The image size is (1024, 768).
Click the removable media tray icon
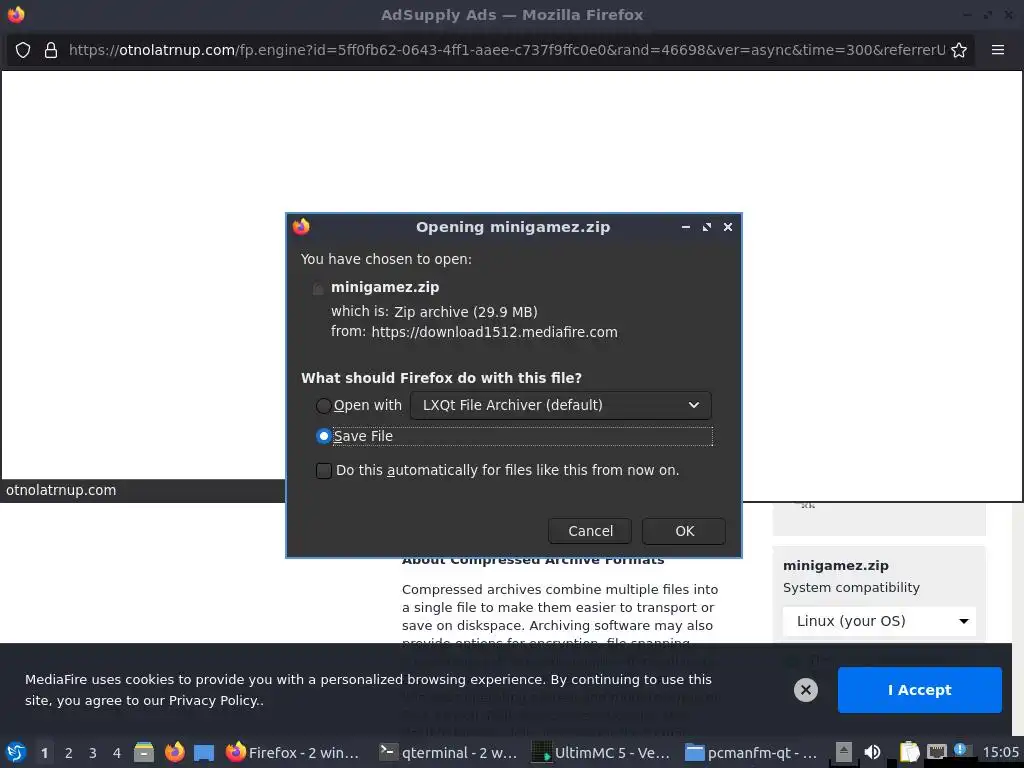[x=844, y=752]
